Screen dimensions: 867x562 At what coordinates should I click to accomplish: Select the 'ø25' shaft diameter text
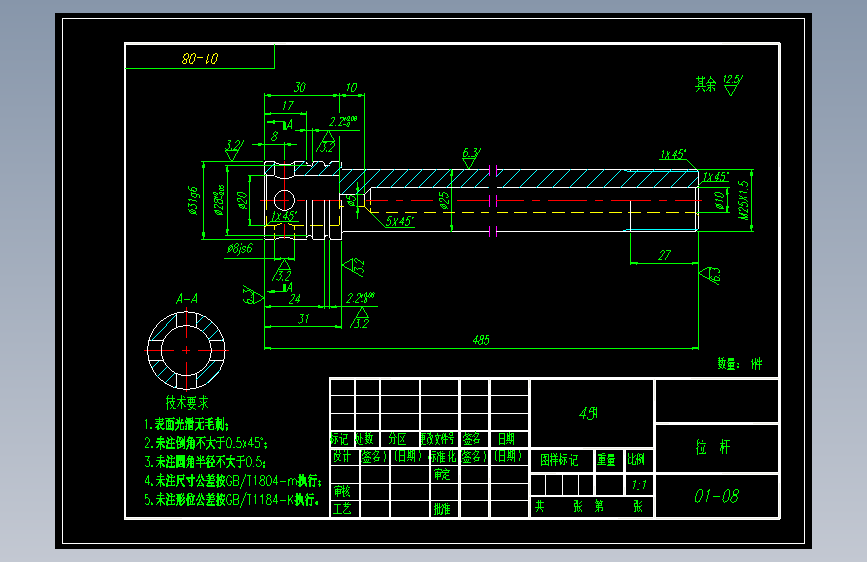click(x=444, y=200)
